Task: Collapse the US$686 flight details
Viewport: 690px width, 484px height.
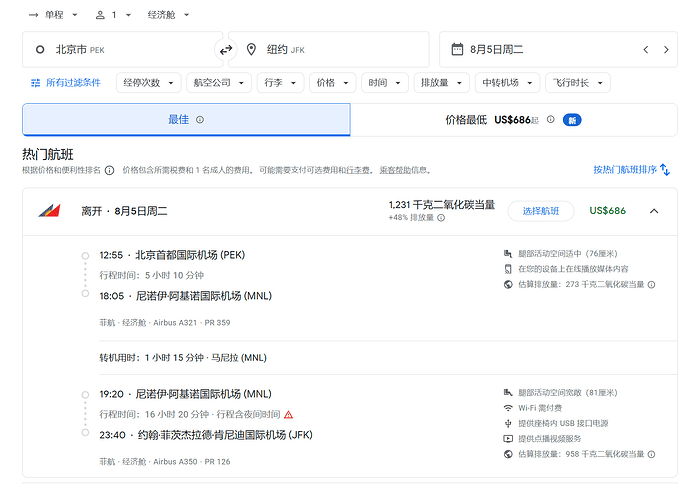Action: (x=654, y=211)
